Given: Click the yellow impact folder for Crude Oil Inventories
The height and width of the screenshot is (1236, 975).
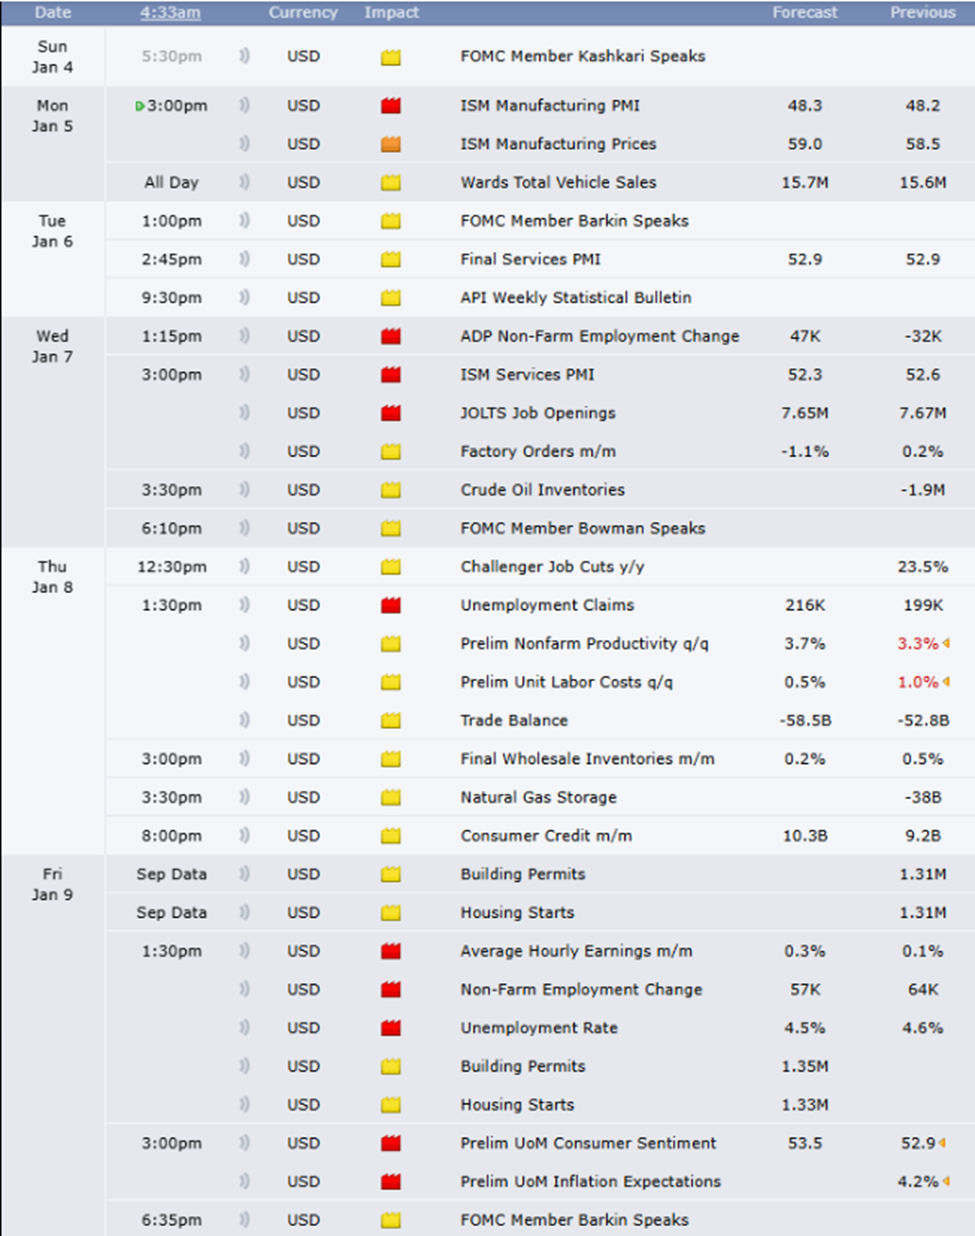Looking at the screenshot, I should pos(390,490).
